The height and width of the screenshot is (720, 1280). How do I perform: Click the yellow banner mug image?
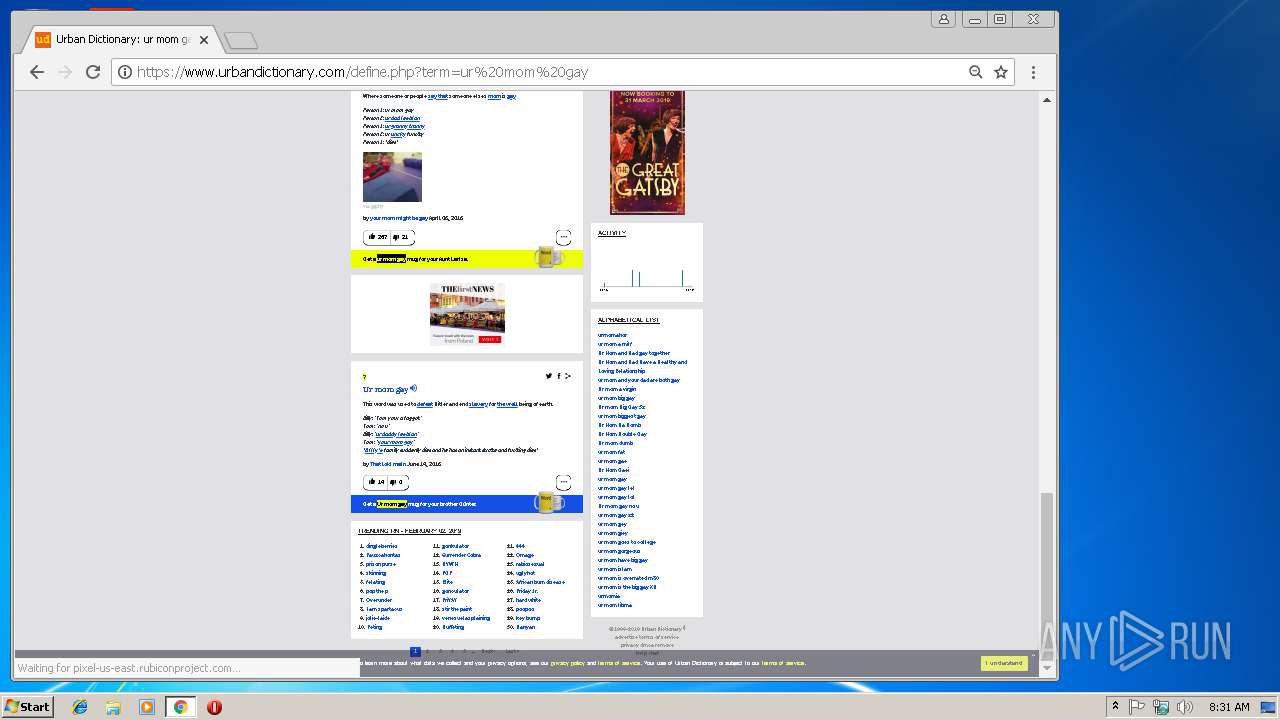547,257
